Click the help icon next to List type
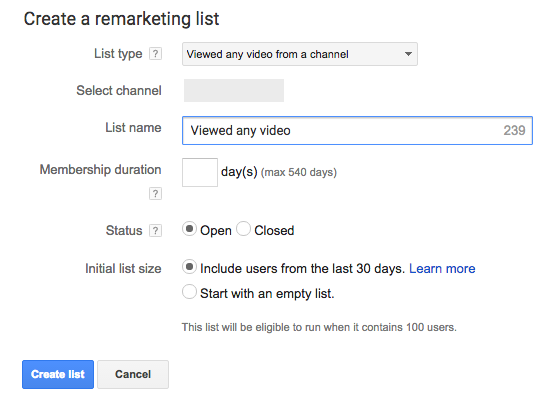Image resolution: width=544 pixels, height=405 pixels. click(x=155, y=54)
